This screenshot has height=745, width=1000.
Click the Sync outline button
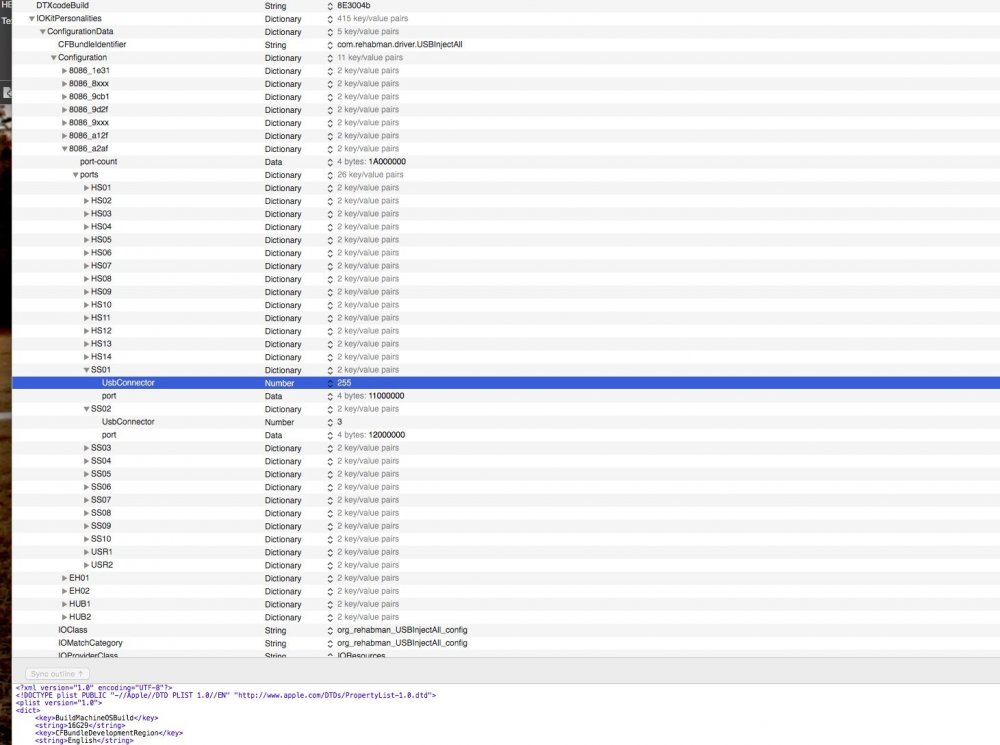[57, 674]
